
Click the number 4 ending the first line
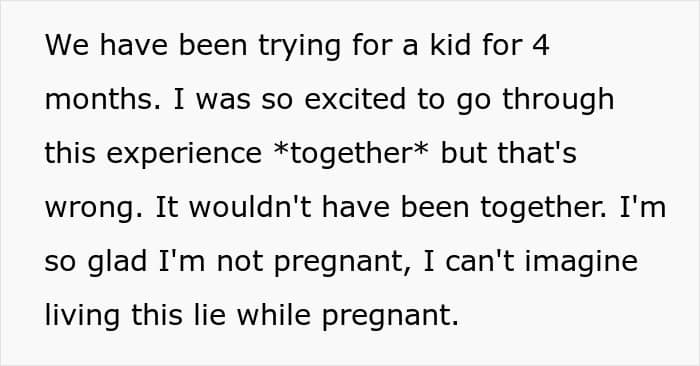click(541, 45)
